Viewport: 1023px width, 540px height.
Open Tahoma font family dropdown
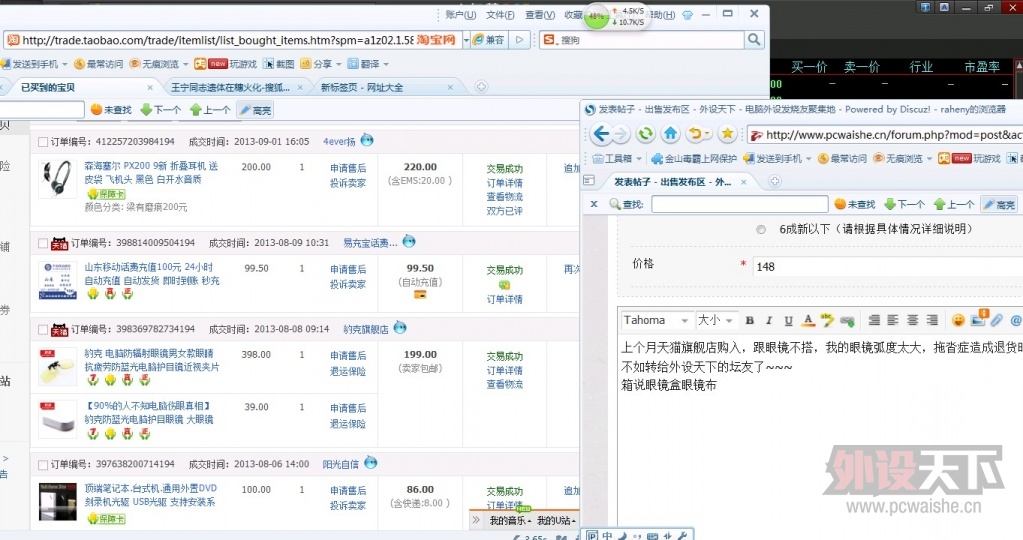(x=656, y=320)
